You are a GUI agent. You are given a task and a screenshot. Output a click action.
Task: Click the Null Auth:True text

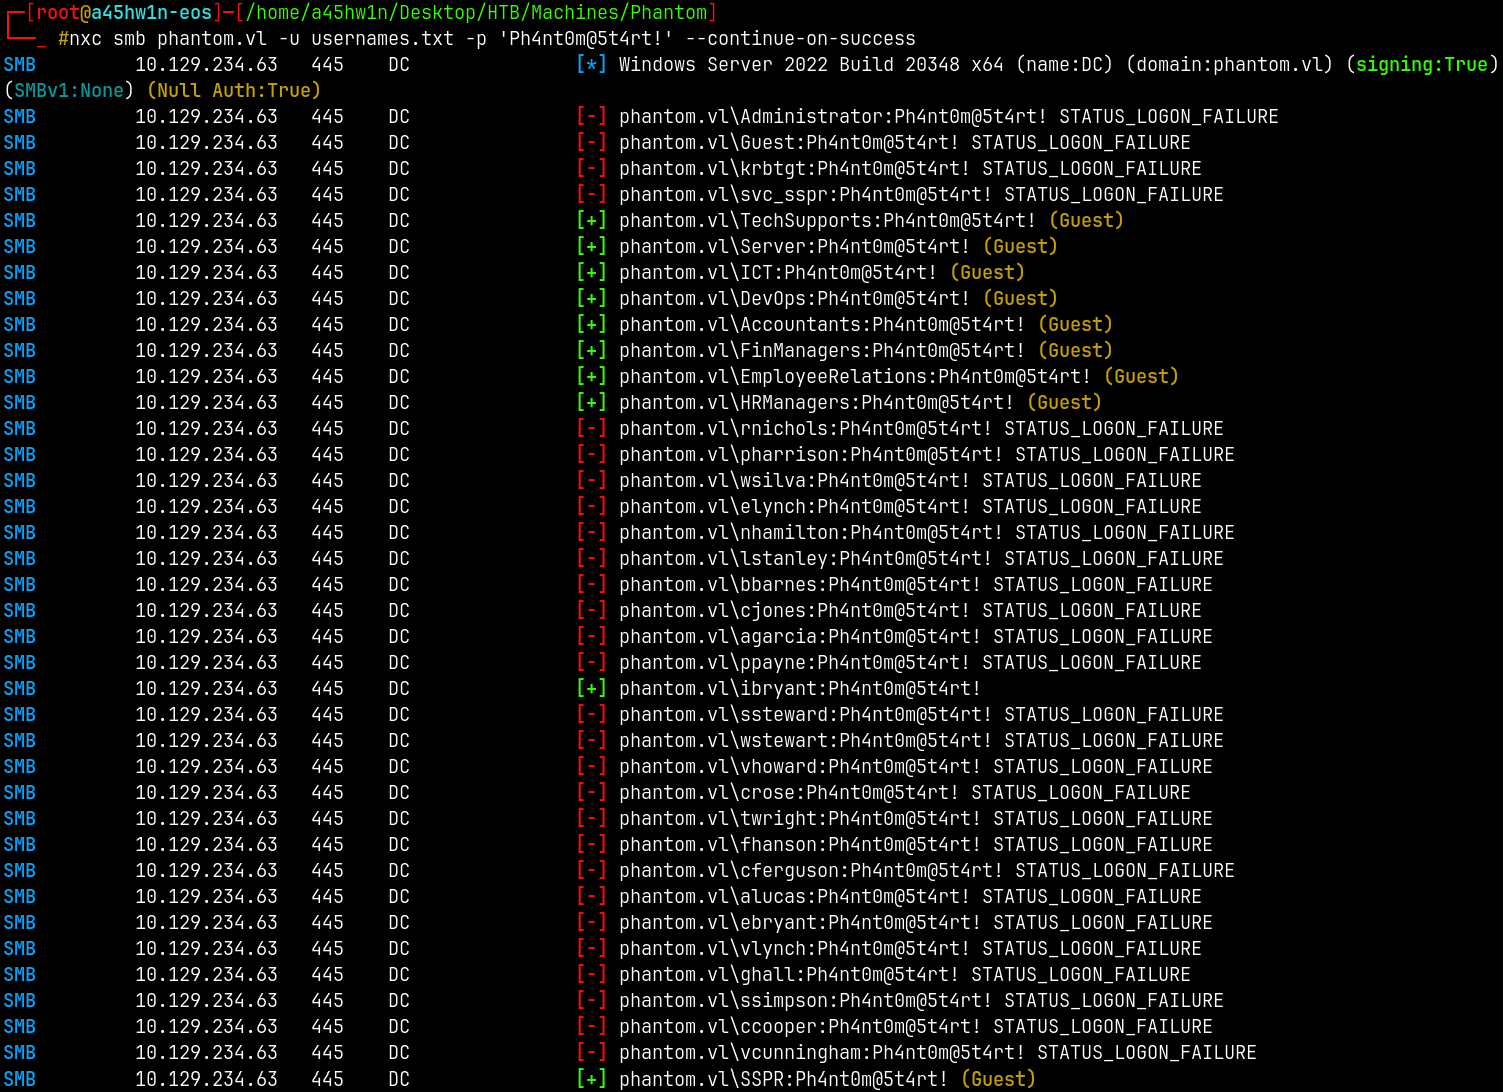[234, 91]
